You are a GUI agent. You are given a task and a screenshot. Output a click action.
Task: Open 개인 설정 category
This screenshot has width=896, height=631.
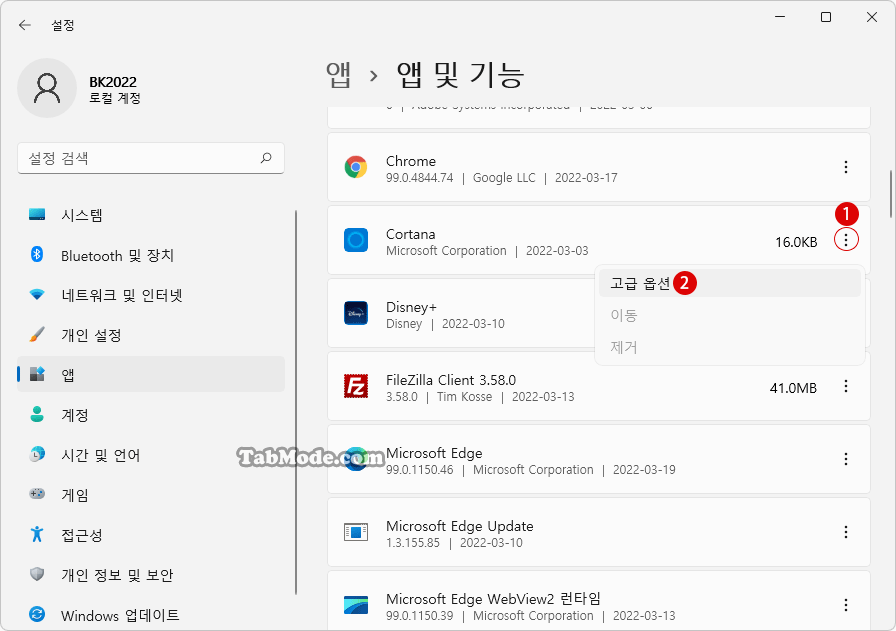pos(151,336)
